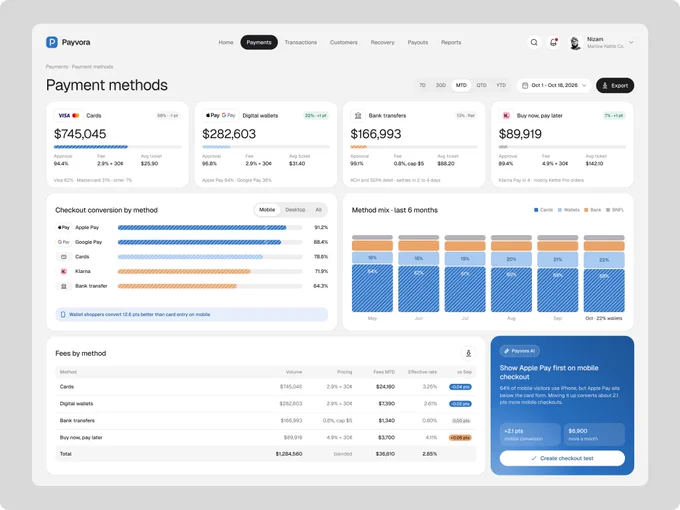680x510 pixels.
Task: Click the Digital wallets share progress bar
Action: (x=265, y=147)
